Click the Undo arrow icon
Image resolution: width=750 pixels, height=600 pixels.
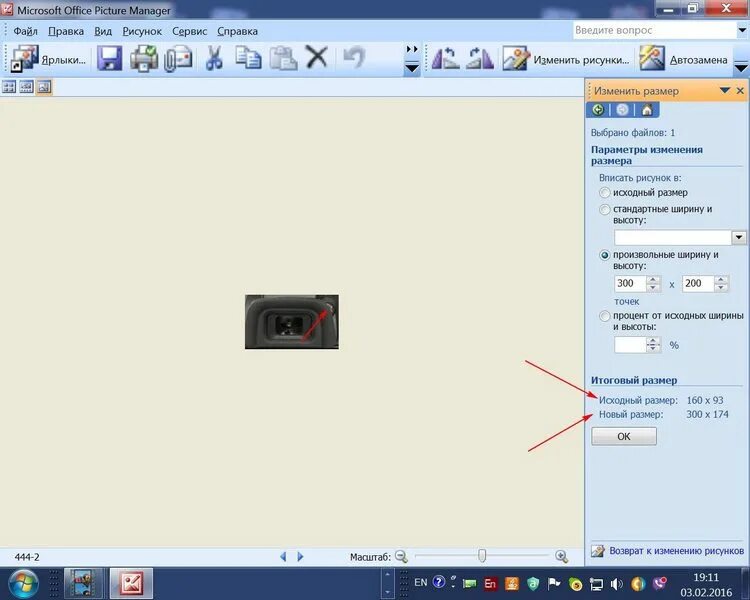click(354, 58)
